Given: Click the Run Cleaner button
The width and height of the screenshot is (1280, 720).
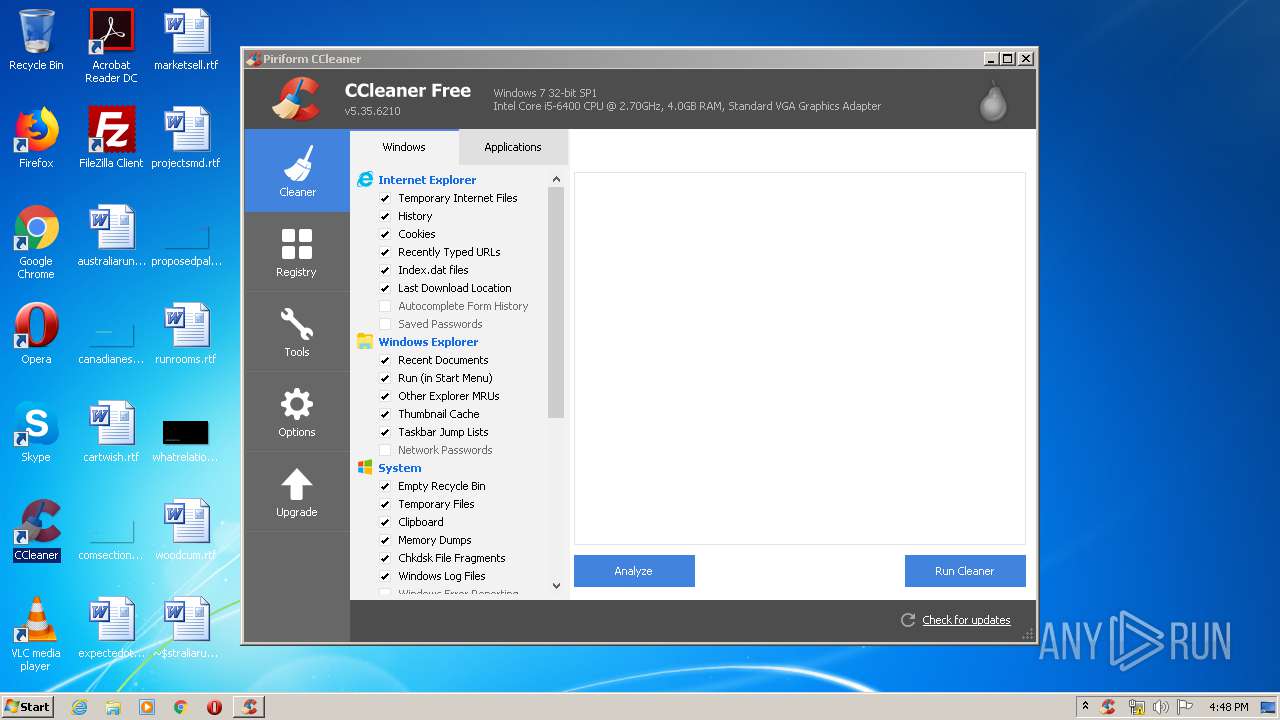Looking at the screenshot, I should [965, 571].
